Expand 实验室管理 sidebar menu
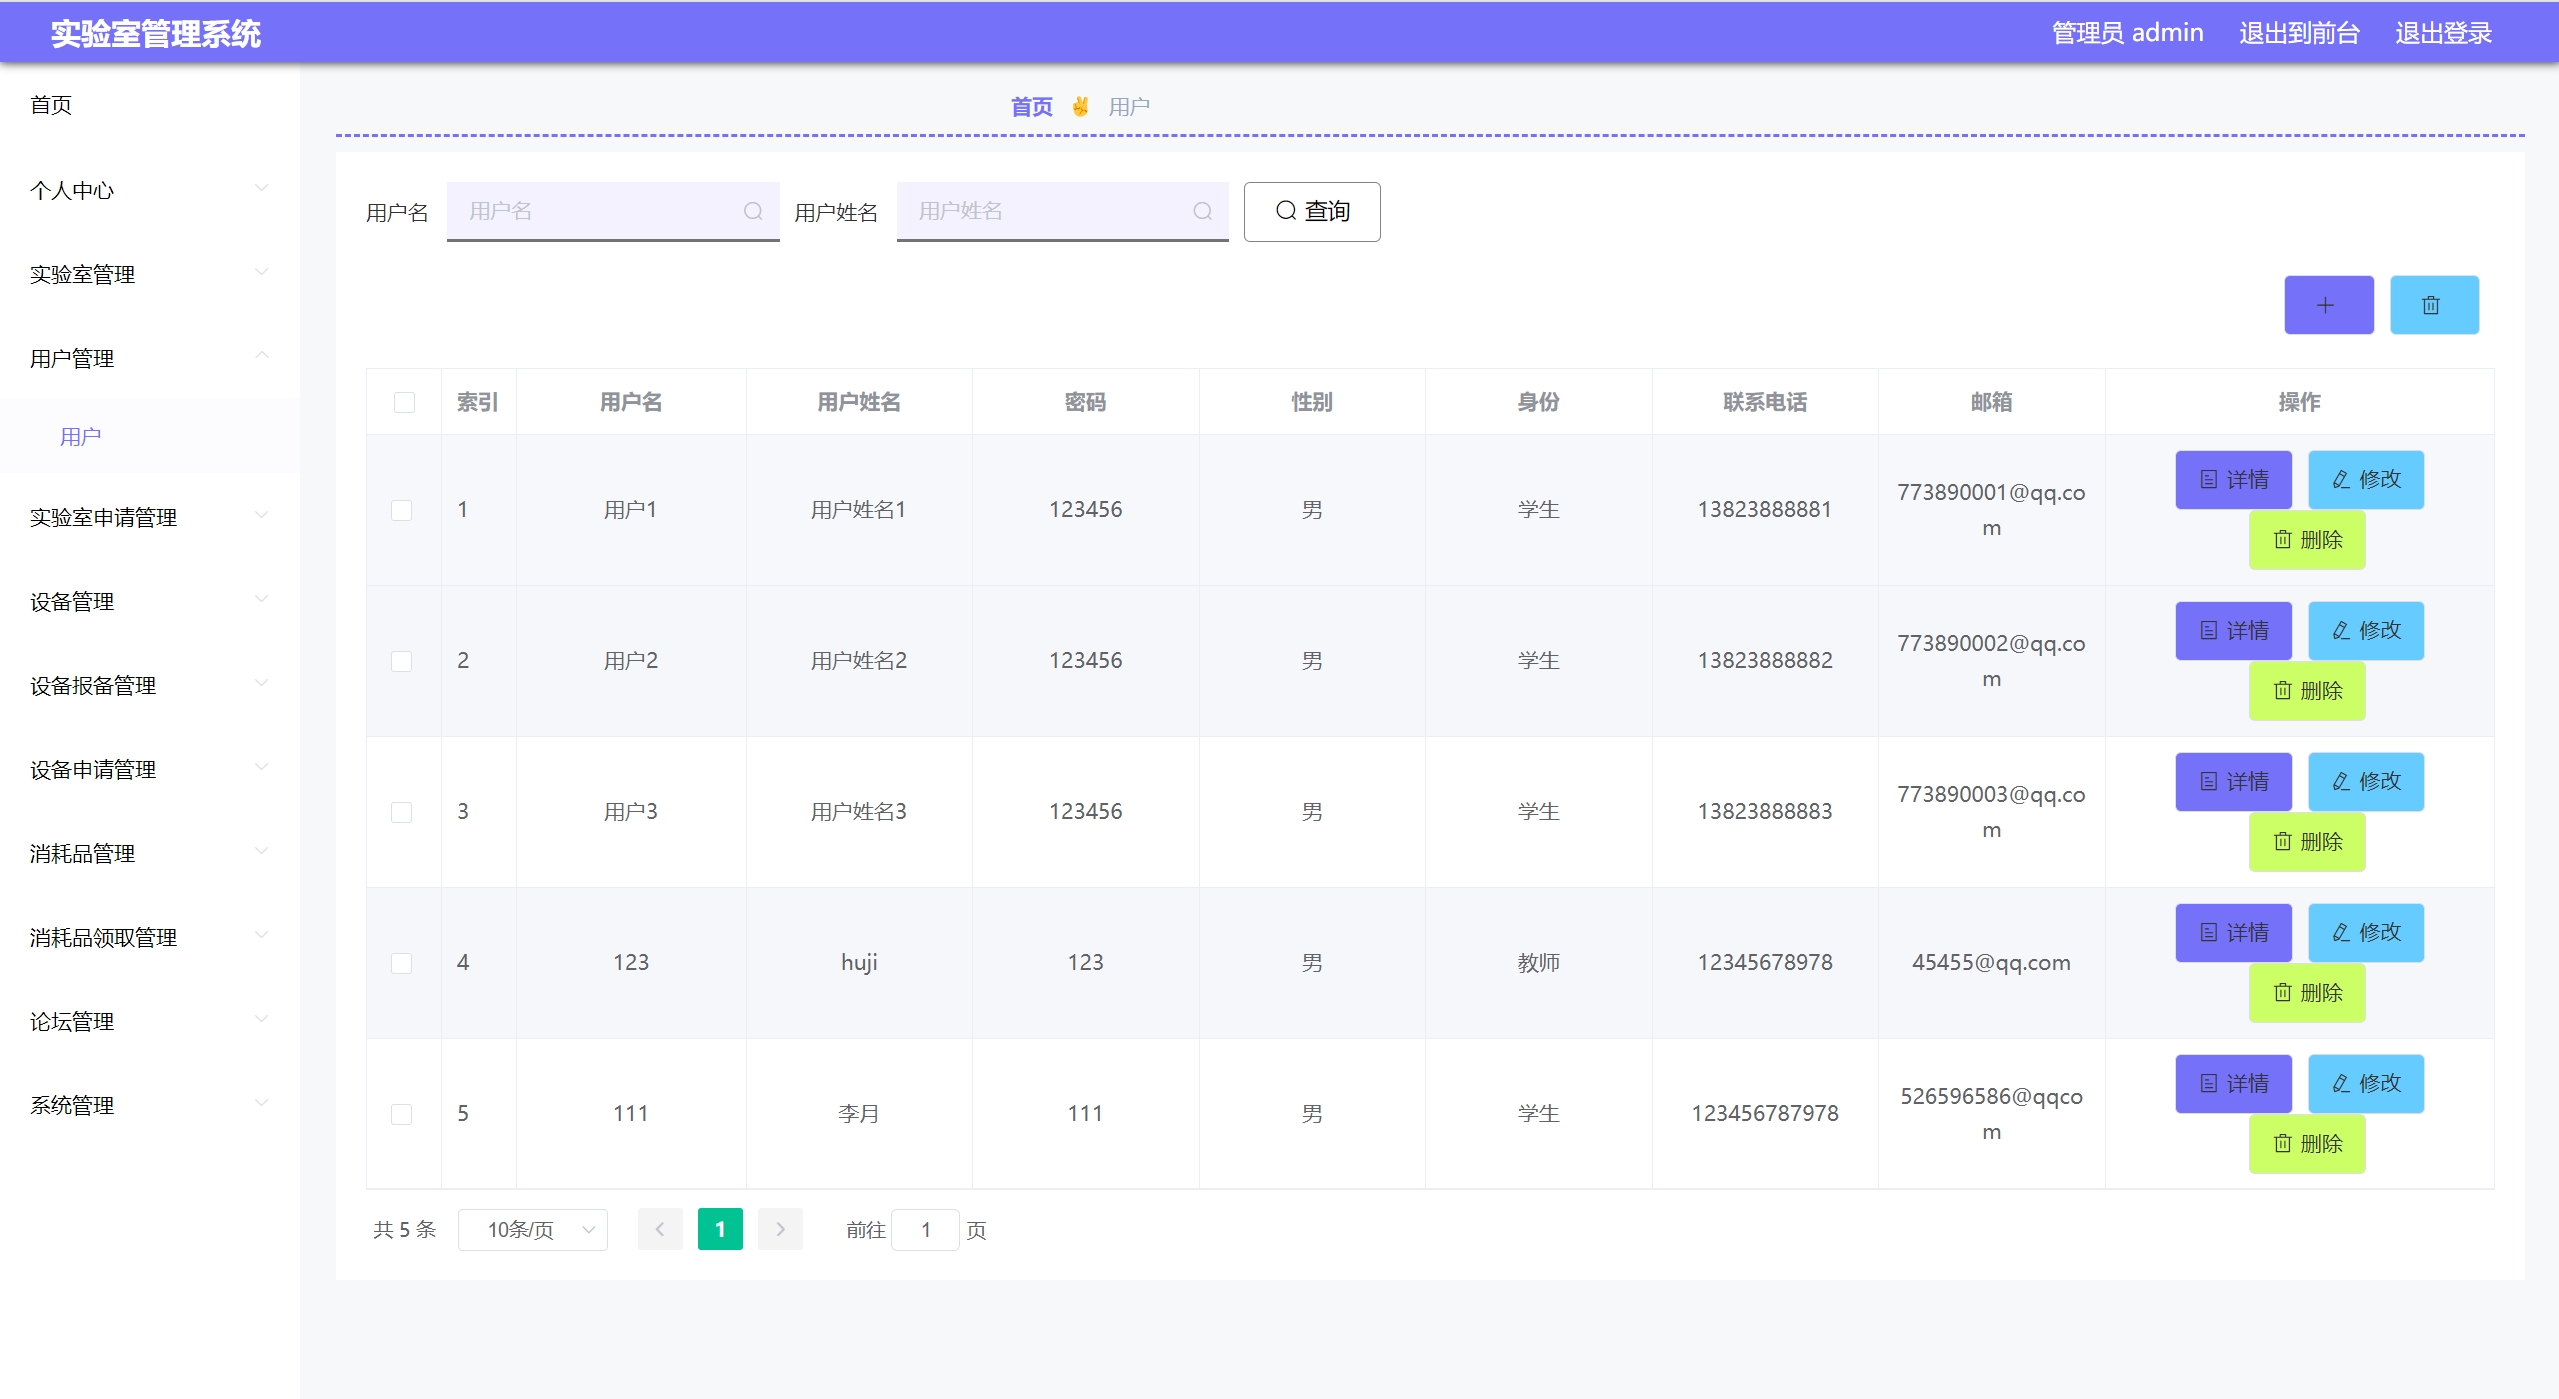The image size is (2559, 1399). (150, 274)
